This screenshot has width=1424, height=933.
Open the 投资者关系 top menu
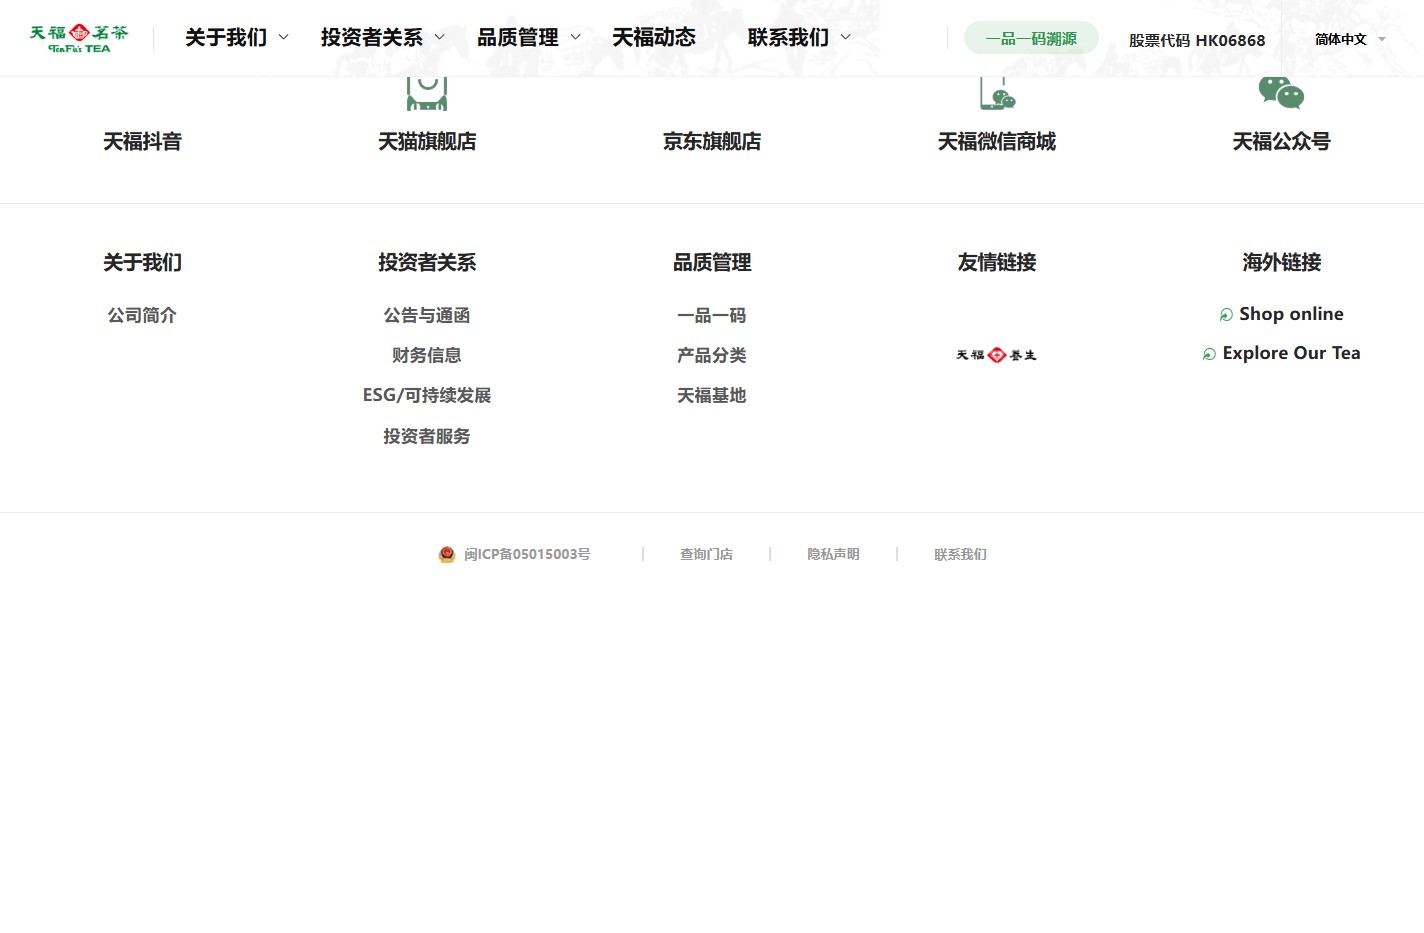tap(372, 37)
